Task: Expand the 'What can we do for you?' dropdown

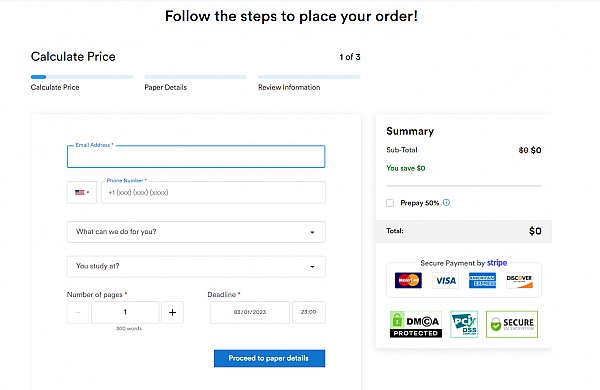Action: [x=196, y=232]
